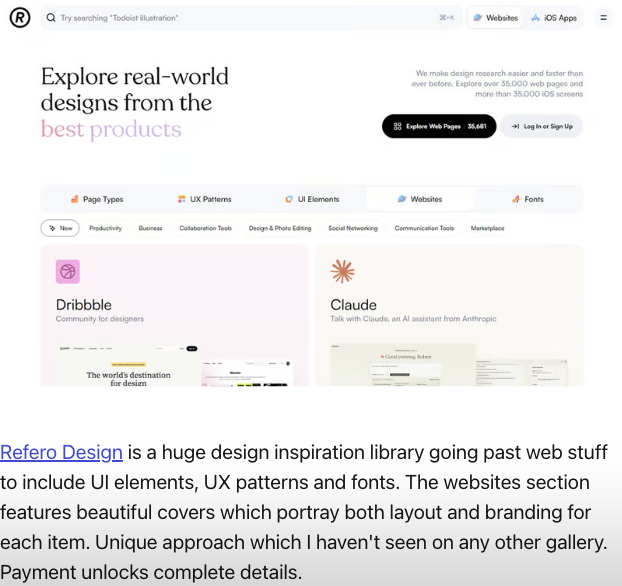Image resolution: width=622 pixels, height=586 pixels.
Task: Click the UX Patterns tab icon
Action: (x=182, y=199)
